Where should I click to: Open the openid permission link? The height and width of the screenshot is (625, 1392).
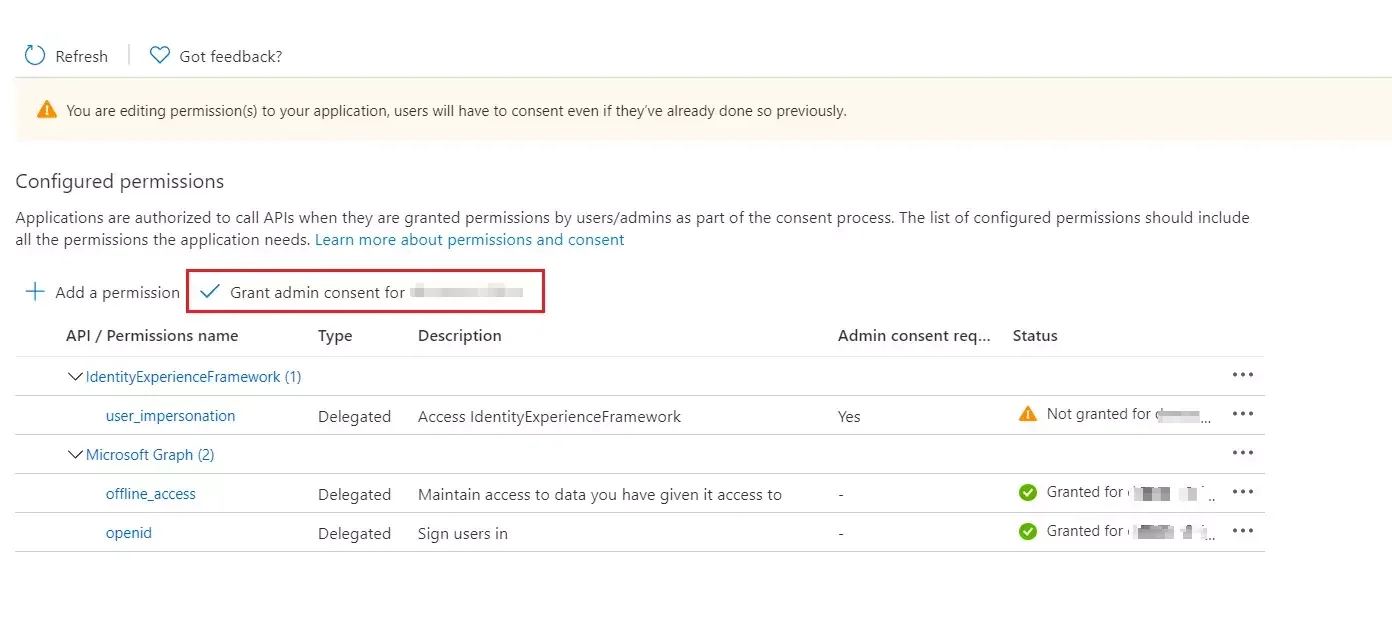pos(128,533)
